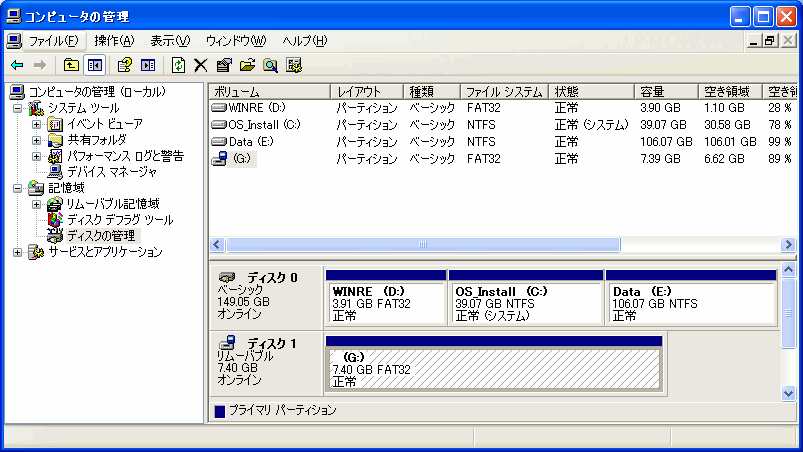Sort by the 状態 column header
Screen dimensions: 803x452
click(x=591, y=92)
